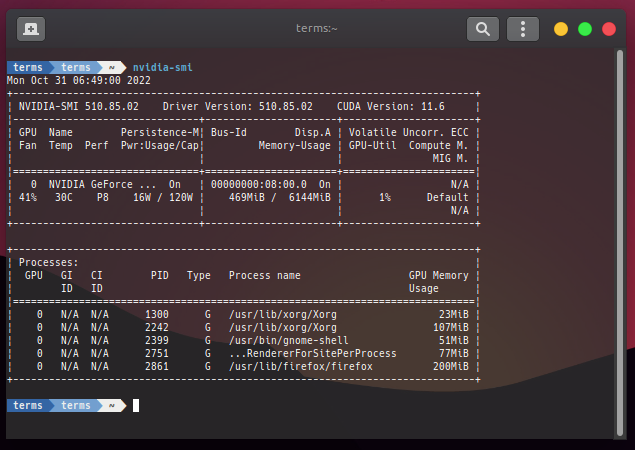Close the terminal with the red button
Viewport: 635px width, 450px height.
click(x=609, y=29)
